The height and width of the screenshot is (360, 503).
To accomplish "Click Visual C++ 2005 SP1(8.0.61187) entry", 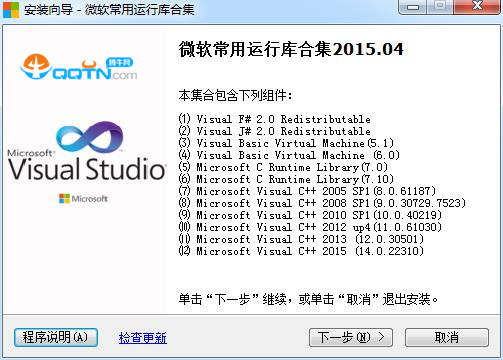I will click(307, 191).
